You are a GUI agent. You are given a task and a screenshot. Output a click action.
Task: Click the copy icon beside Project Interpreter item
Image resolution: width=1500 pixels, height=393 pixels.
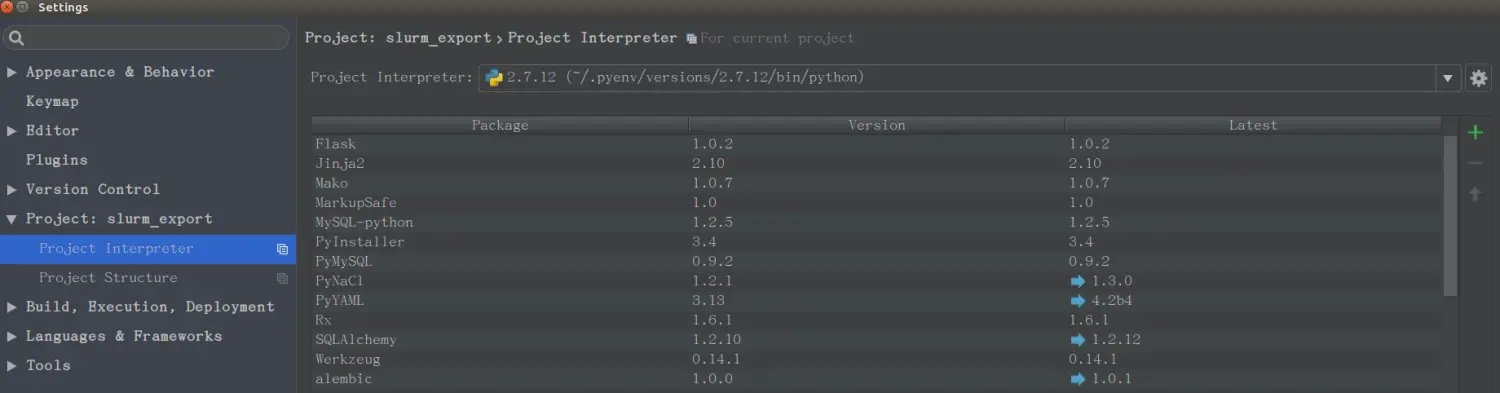(282, 249)
